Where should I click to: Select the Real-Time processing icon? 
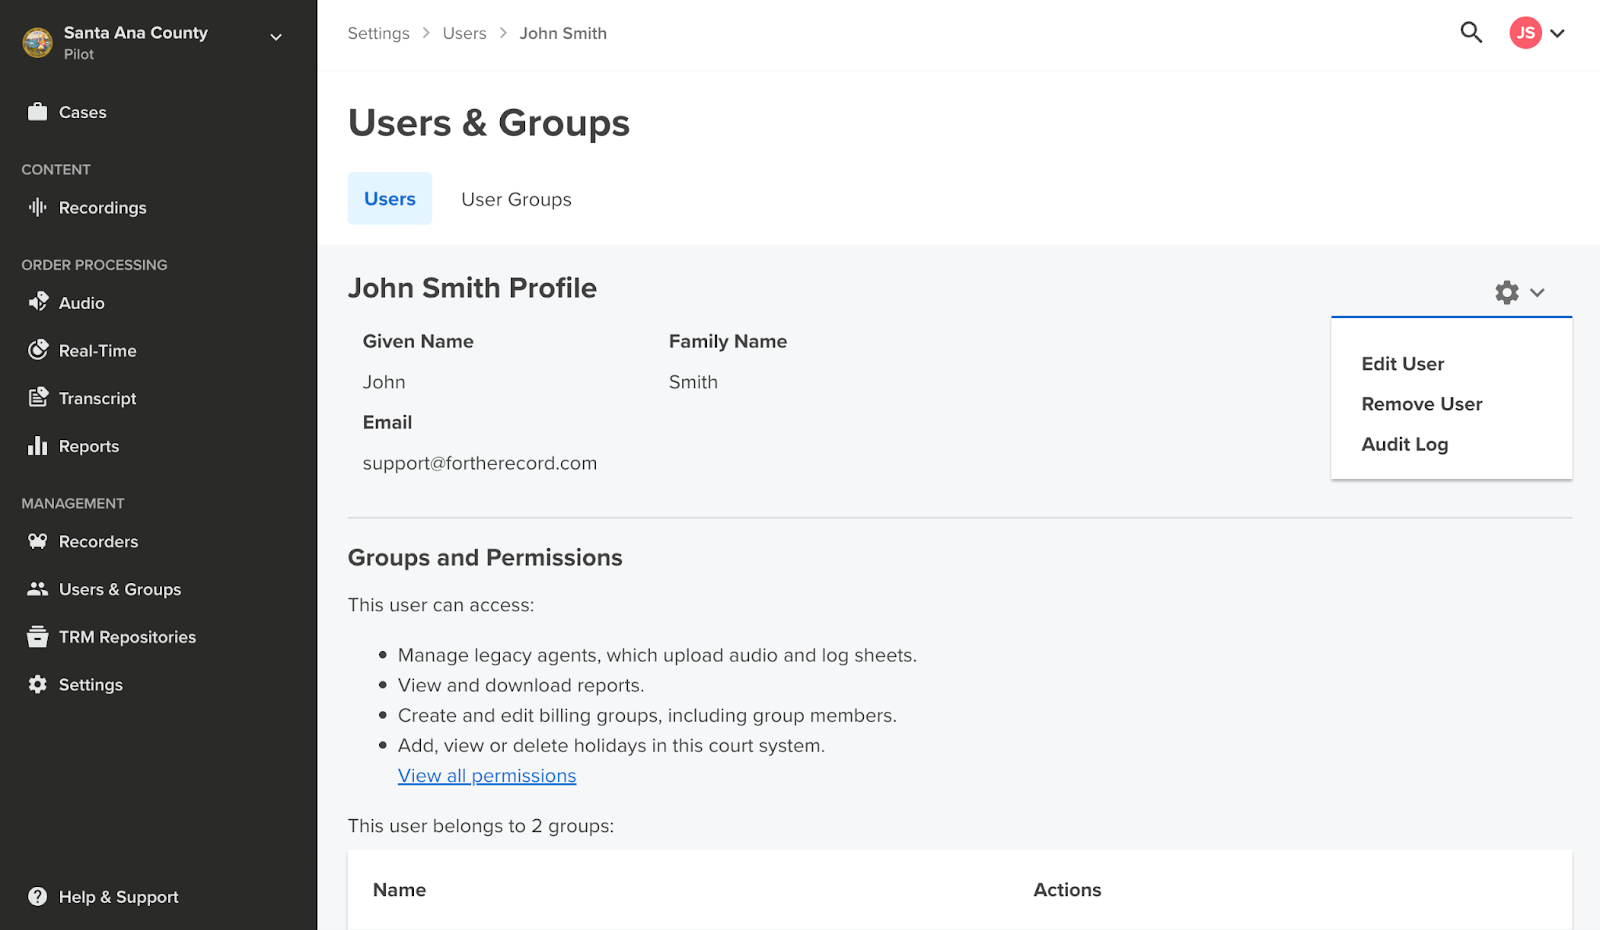(x=38, y=350)
